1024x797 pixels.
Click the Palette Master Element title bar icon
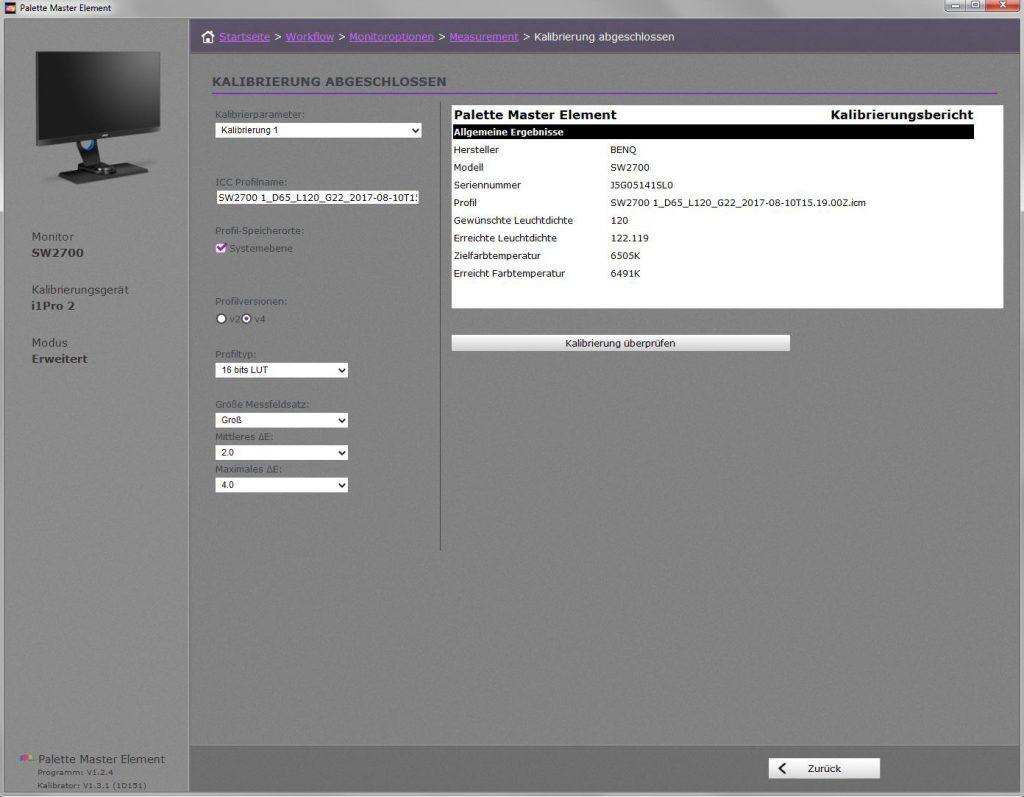10,7
